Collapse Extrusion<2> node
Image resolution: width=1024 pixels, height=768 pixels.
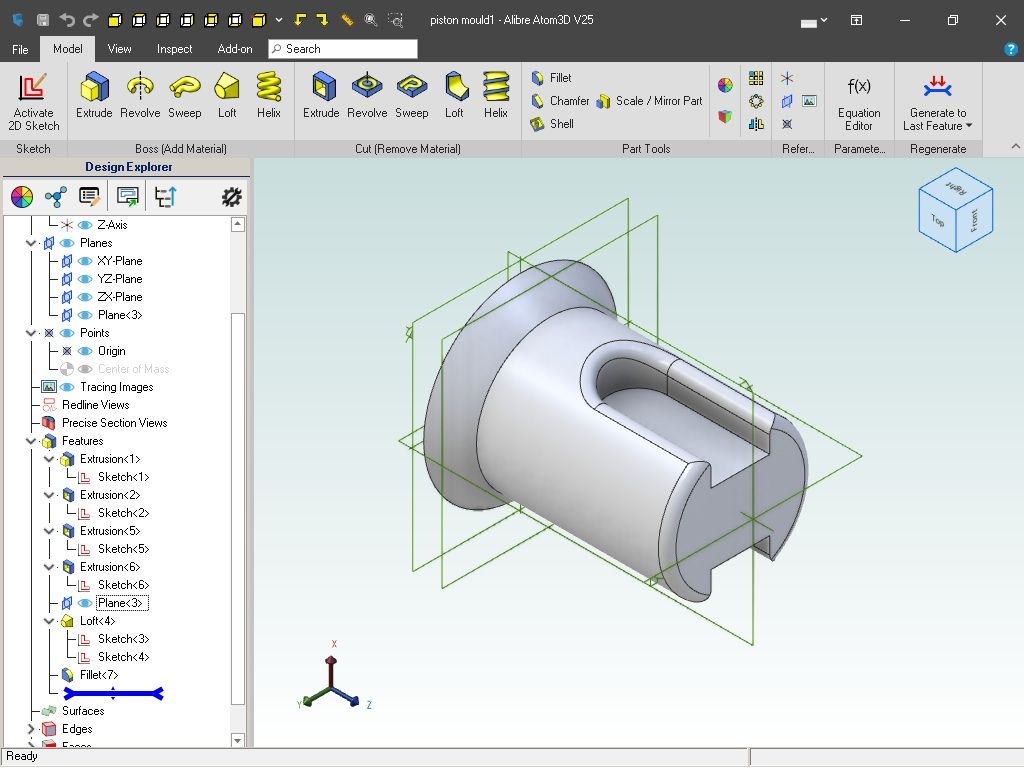pyautogui.click(x=49, y=495)
